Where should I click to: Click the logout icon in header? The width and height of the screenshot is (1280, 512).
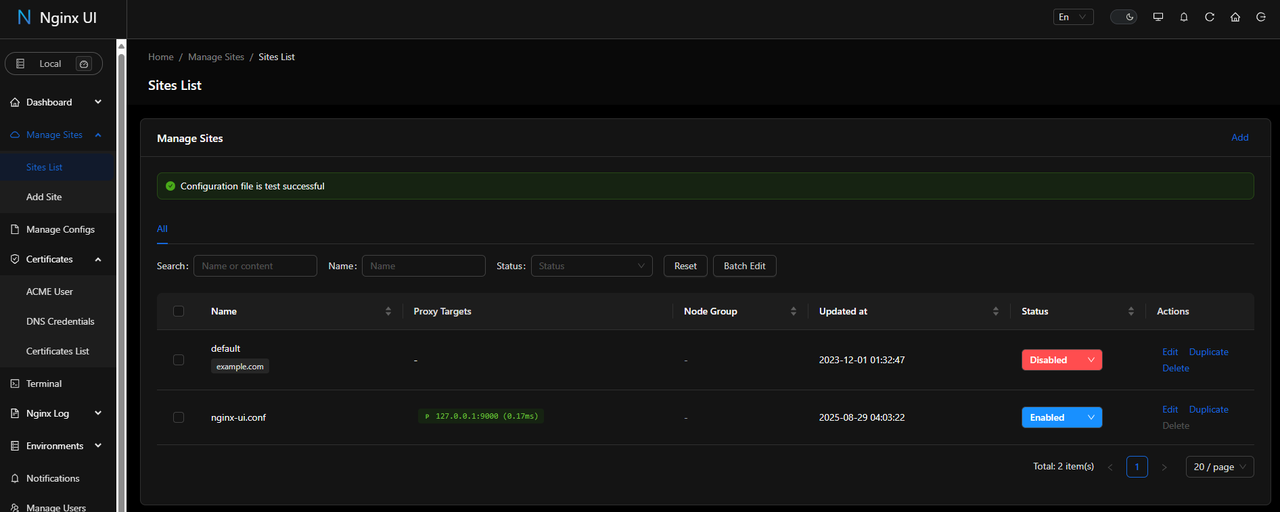coord(1260,17)
